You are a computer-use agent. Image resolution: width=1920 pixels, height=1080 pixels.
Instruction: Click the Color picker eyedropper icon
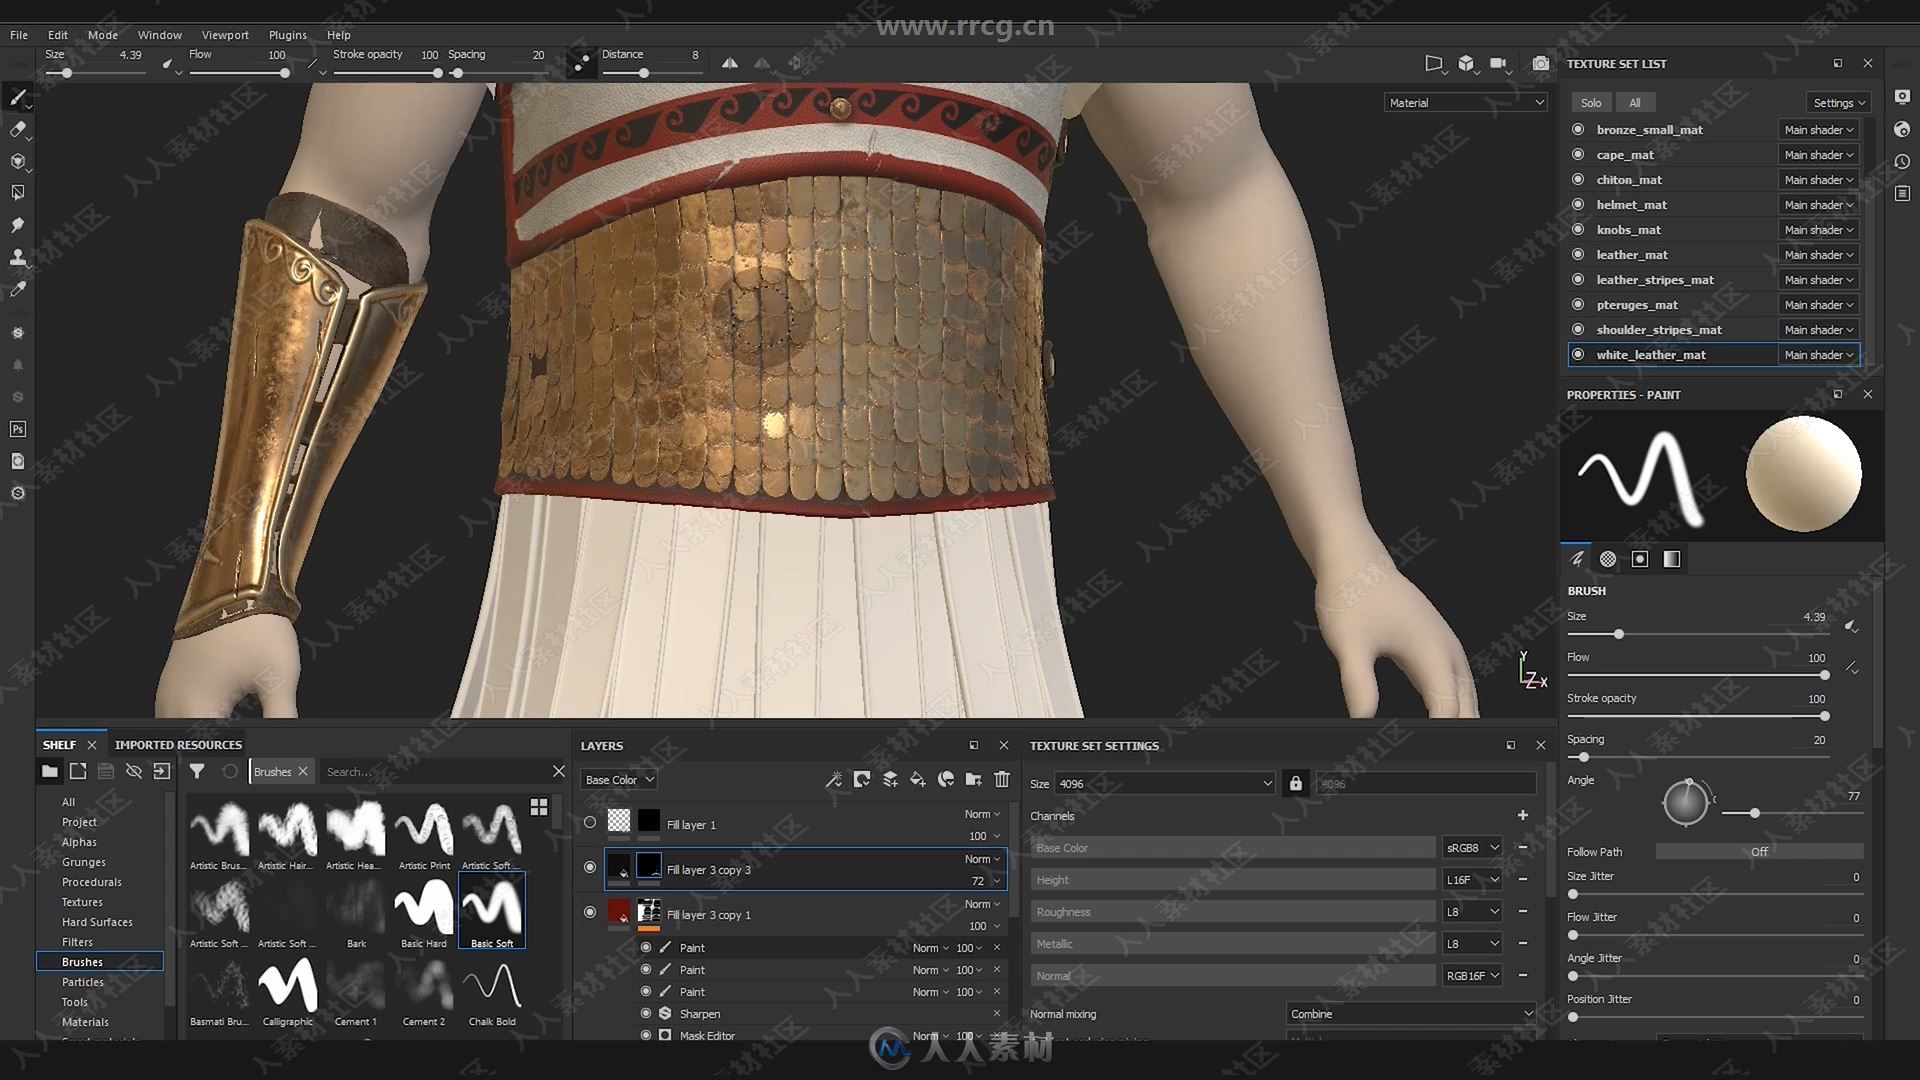tap(17, 287)
